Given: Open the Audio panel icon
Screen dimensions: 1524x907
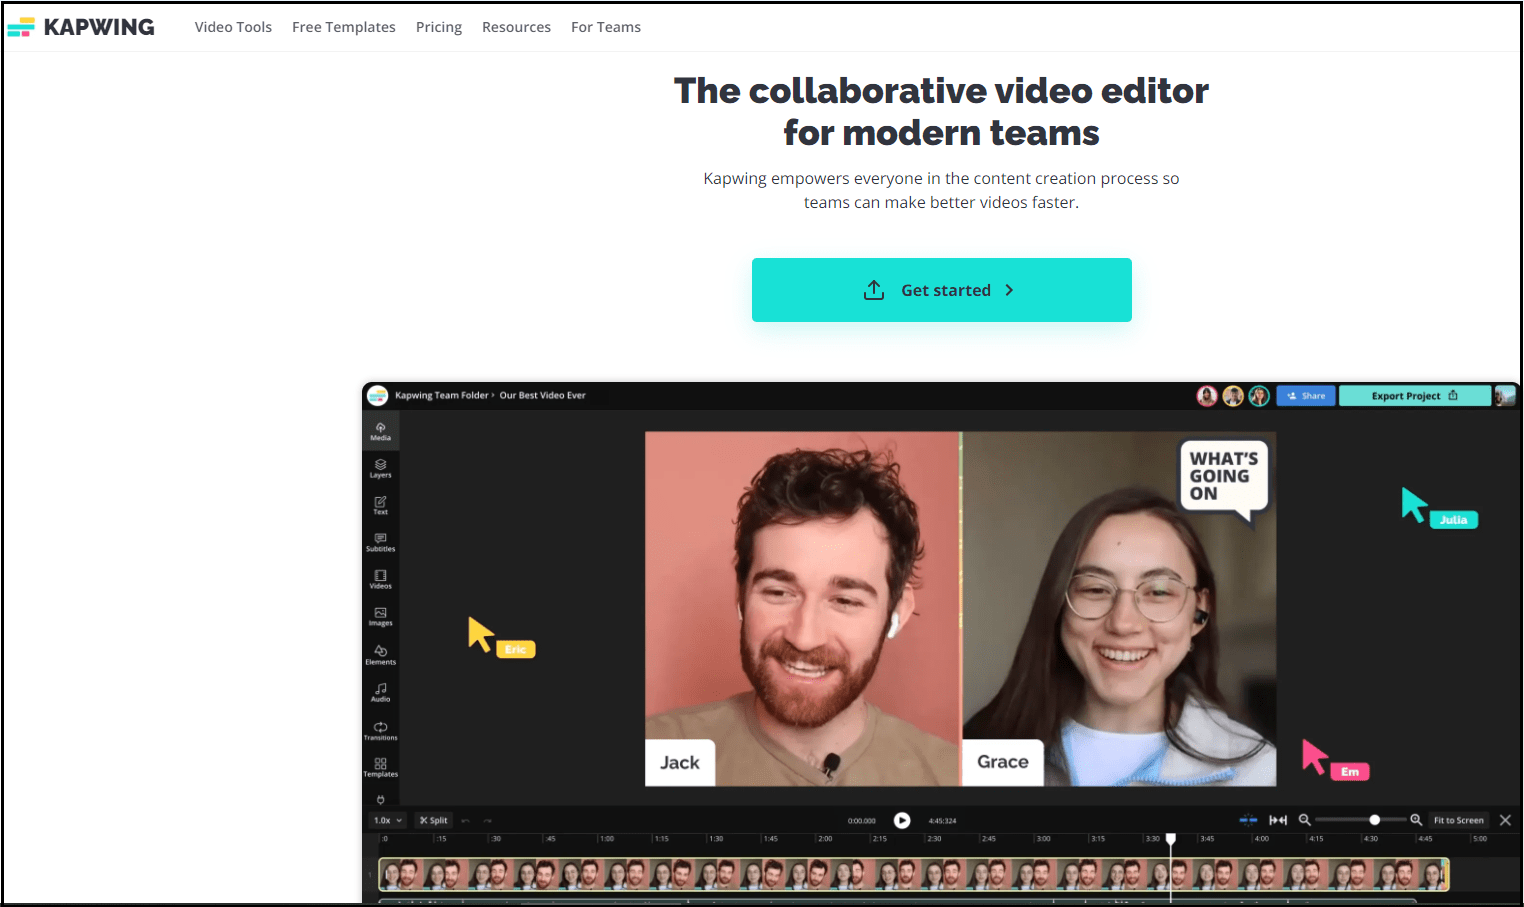Looking at the screenshot, I should [x=380, y=691].
